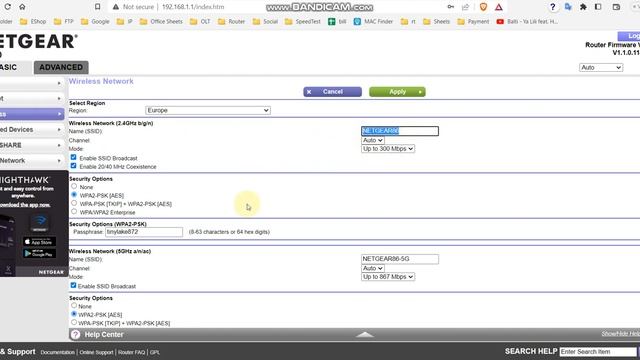The width and height of the screenshot is (640, 360).
Task: Switch to the ADVANCED tab
Action: click(61, 67)
